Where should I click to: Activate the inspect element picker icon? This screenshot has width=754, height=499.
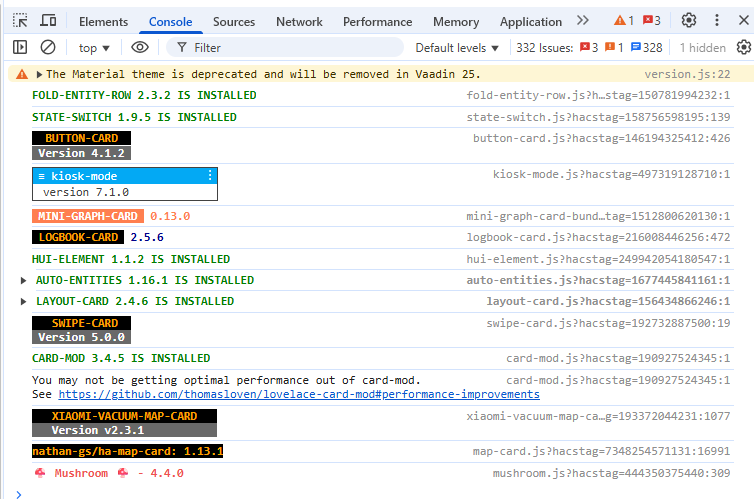[20, 21]
